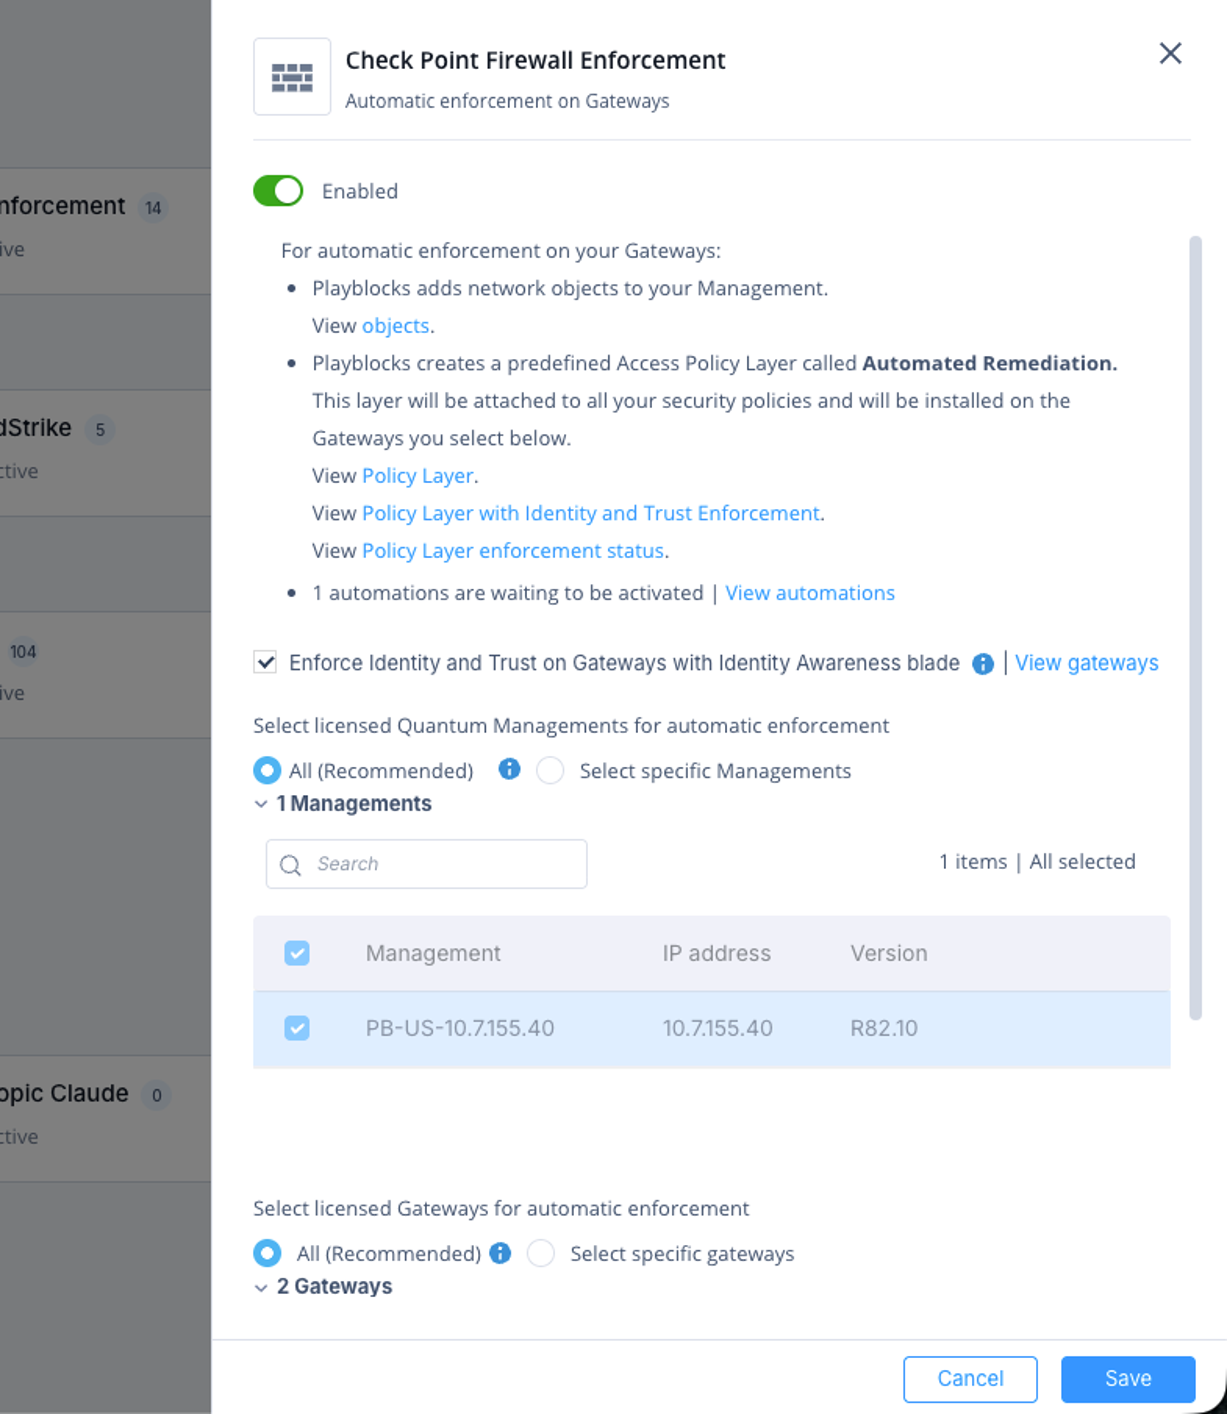Click the View automations link
The width and height of the screenshot is (1227, 1414).
tap(810, 593)
